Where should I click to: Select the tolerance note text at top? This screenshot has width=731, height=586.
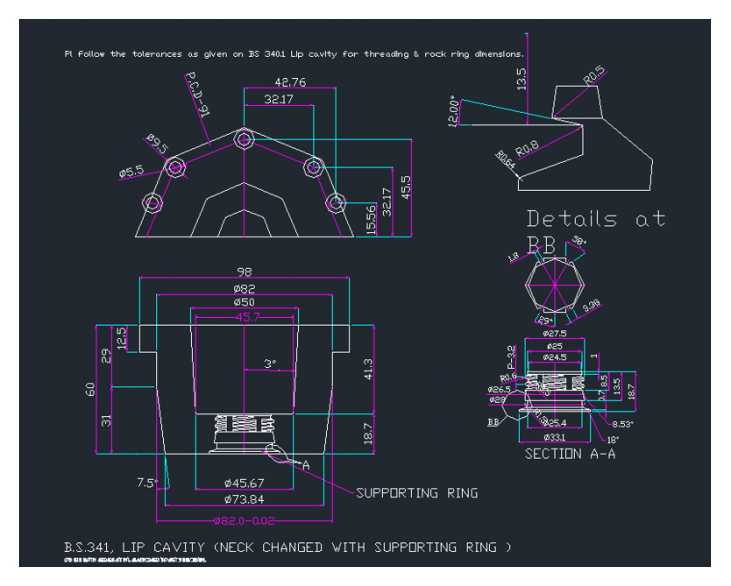[293, 54]
